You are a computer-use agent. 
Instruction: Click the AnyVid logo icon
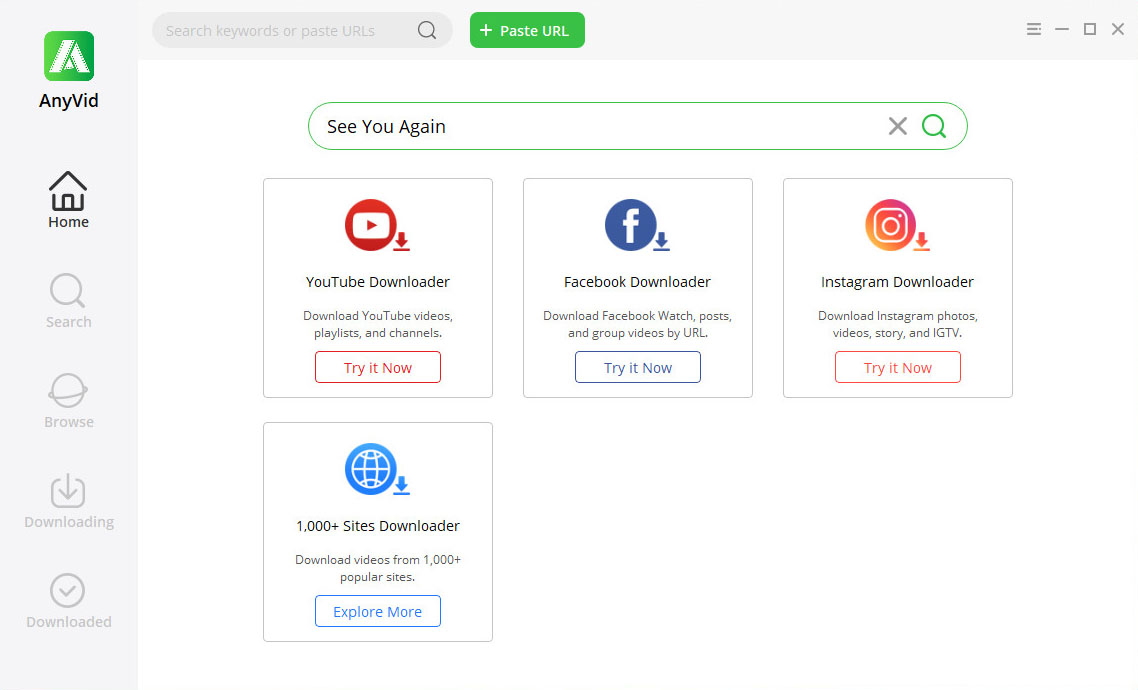(69, 56)
